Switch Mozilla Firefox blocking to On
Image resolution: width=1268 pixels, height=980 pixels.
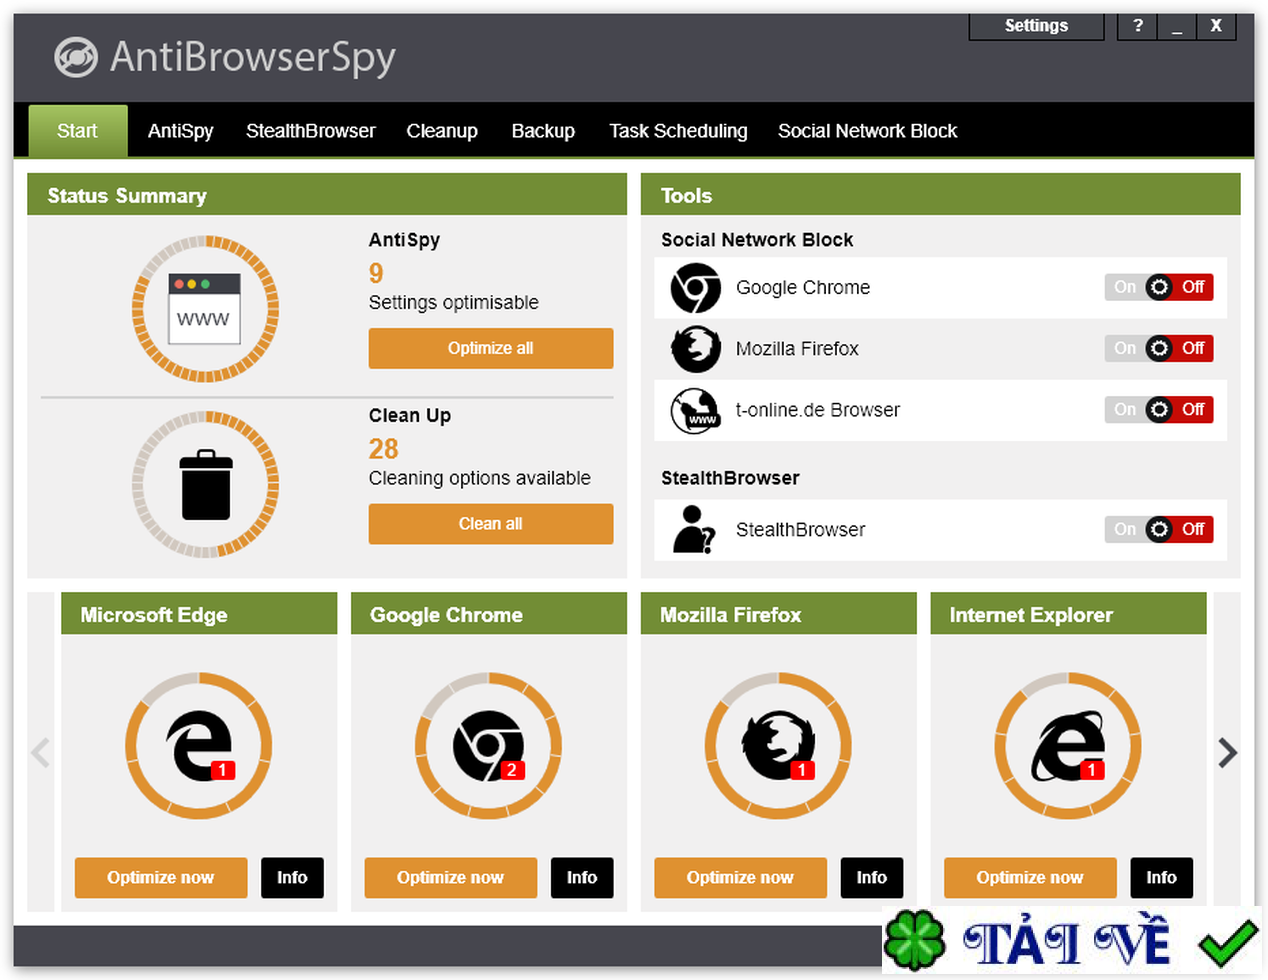(x=1124, y=348)
